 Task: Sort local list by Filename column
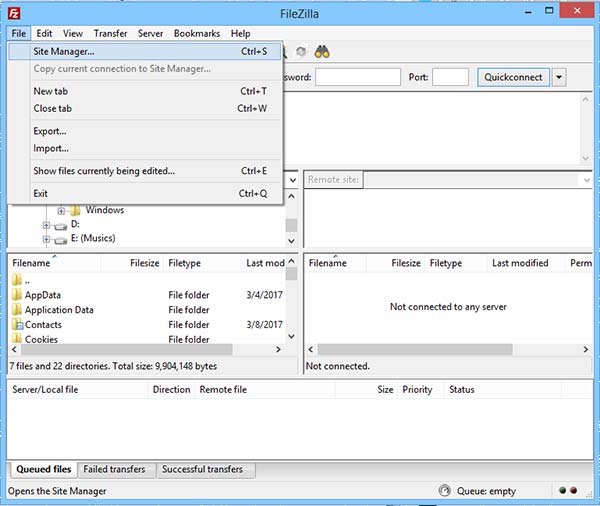pos(54,263)
